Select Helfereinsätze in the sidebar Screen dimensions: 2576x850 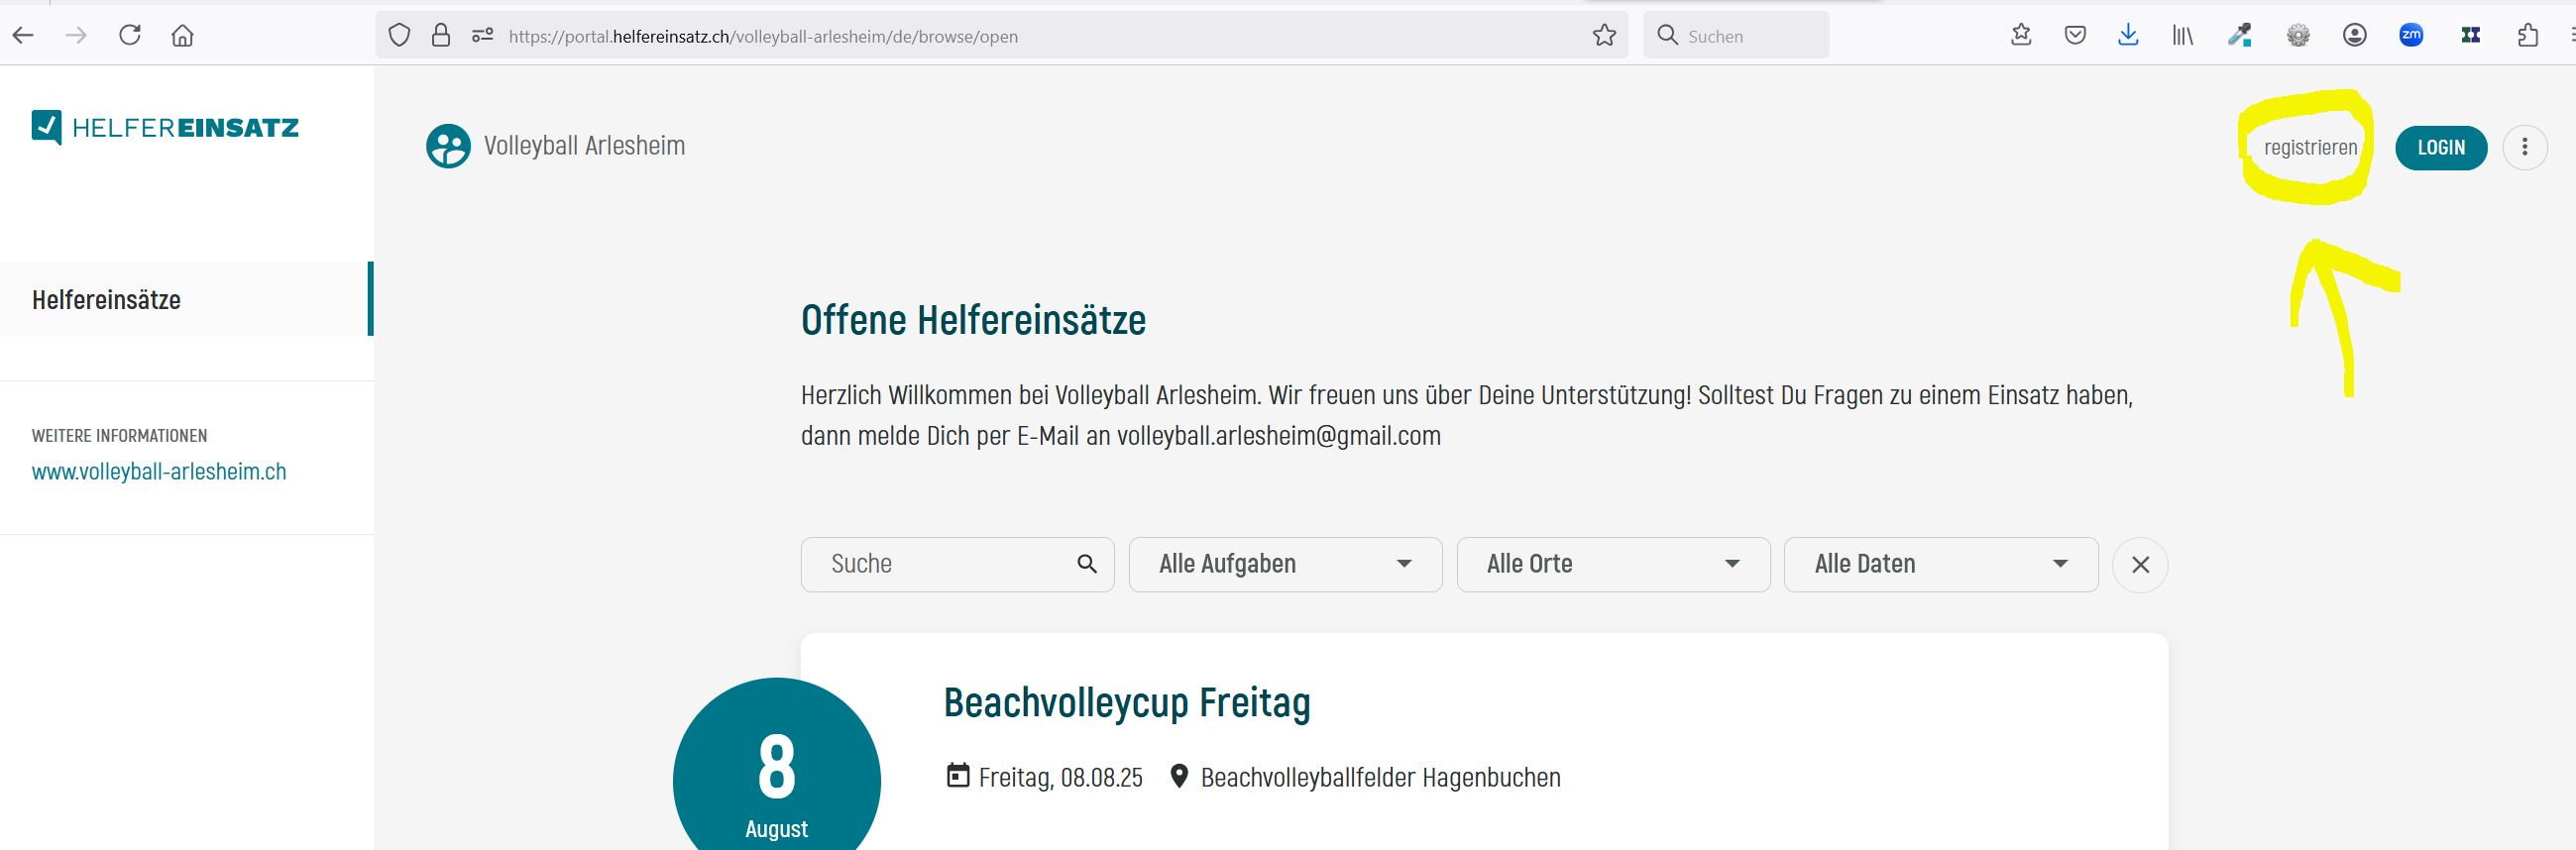coord(106,300)
